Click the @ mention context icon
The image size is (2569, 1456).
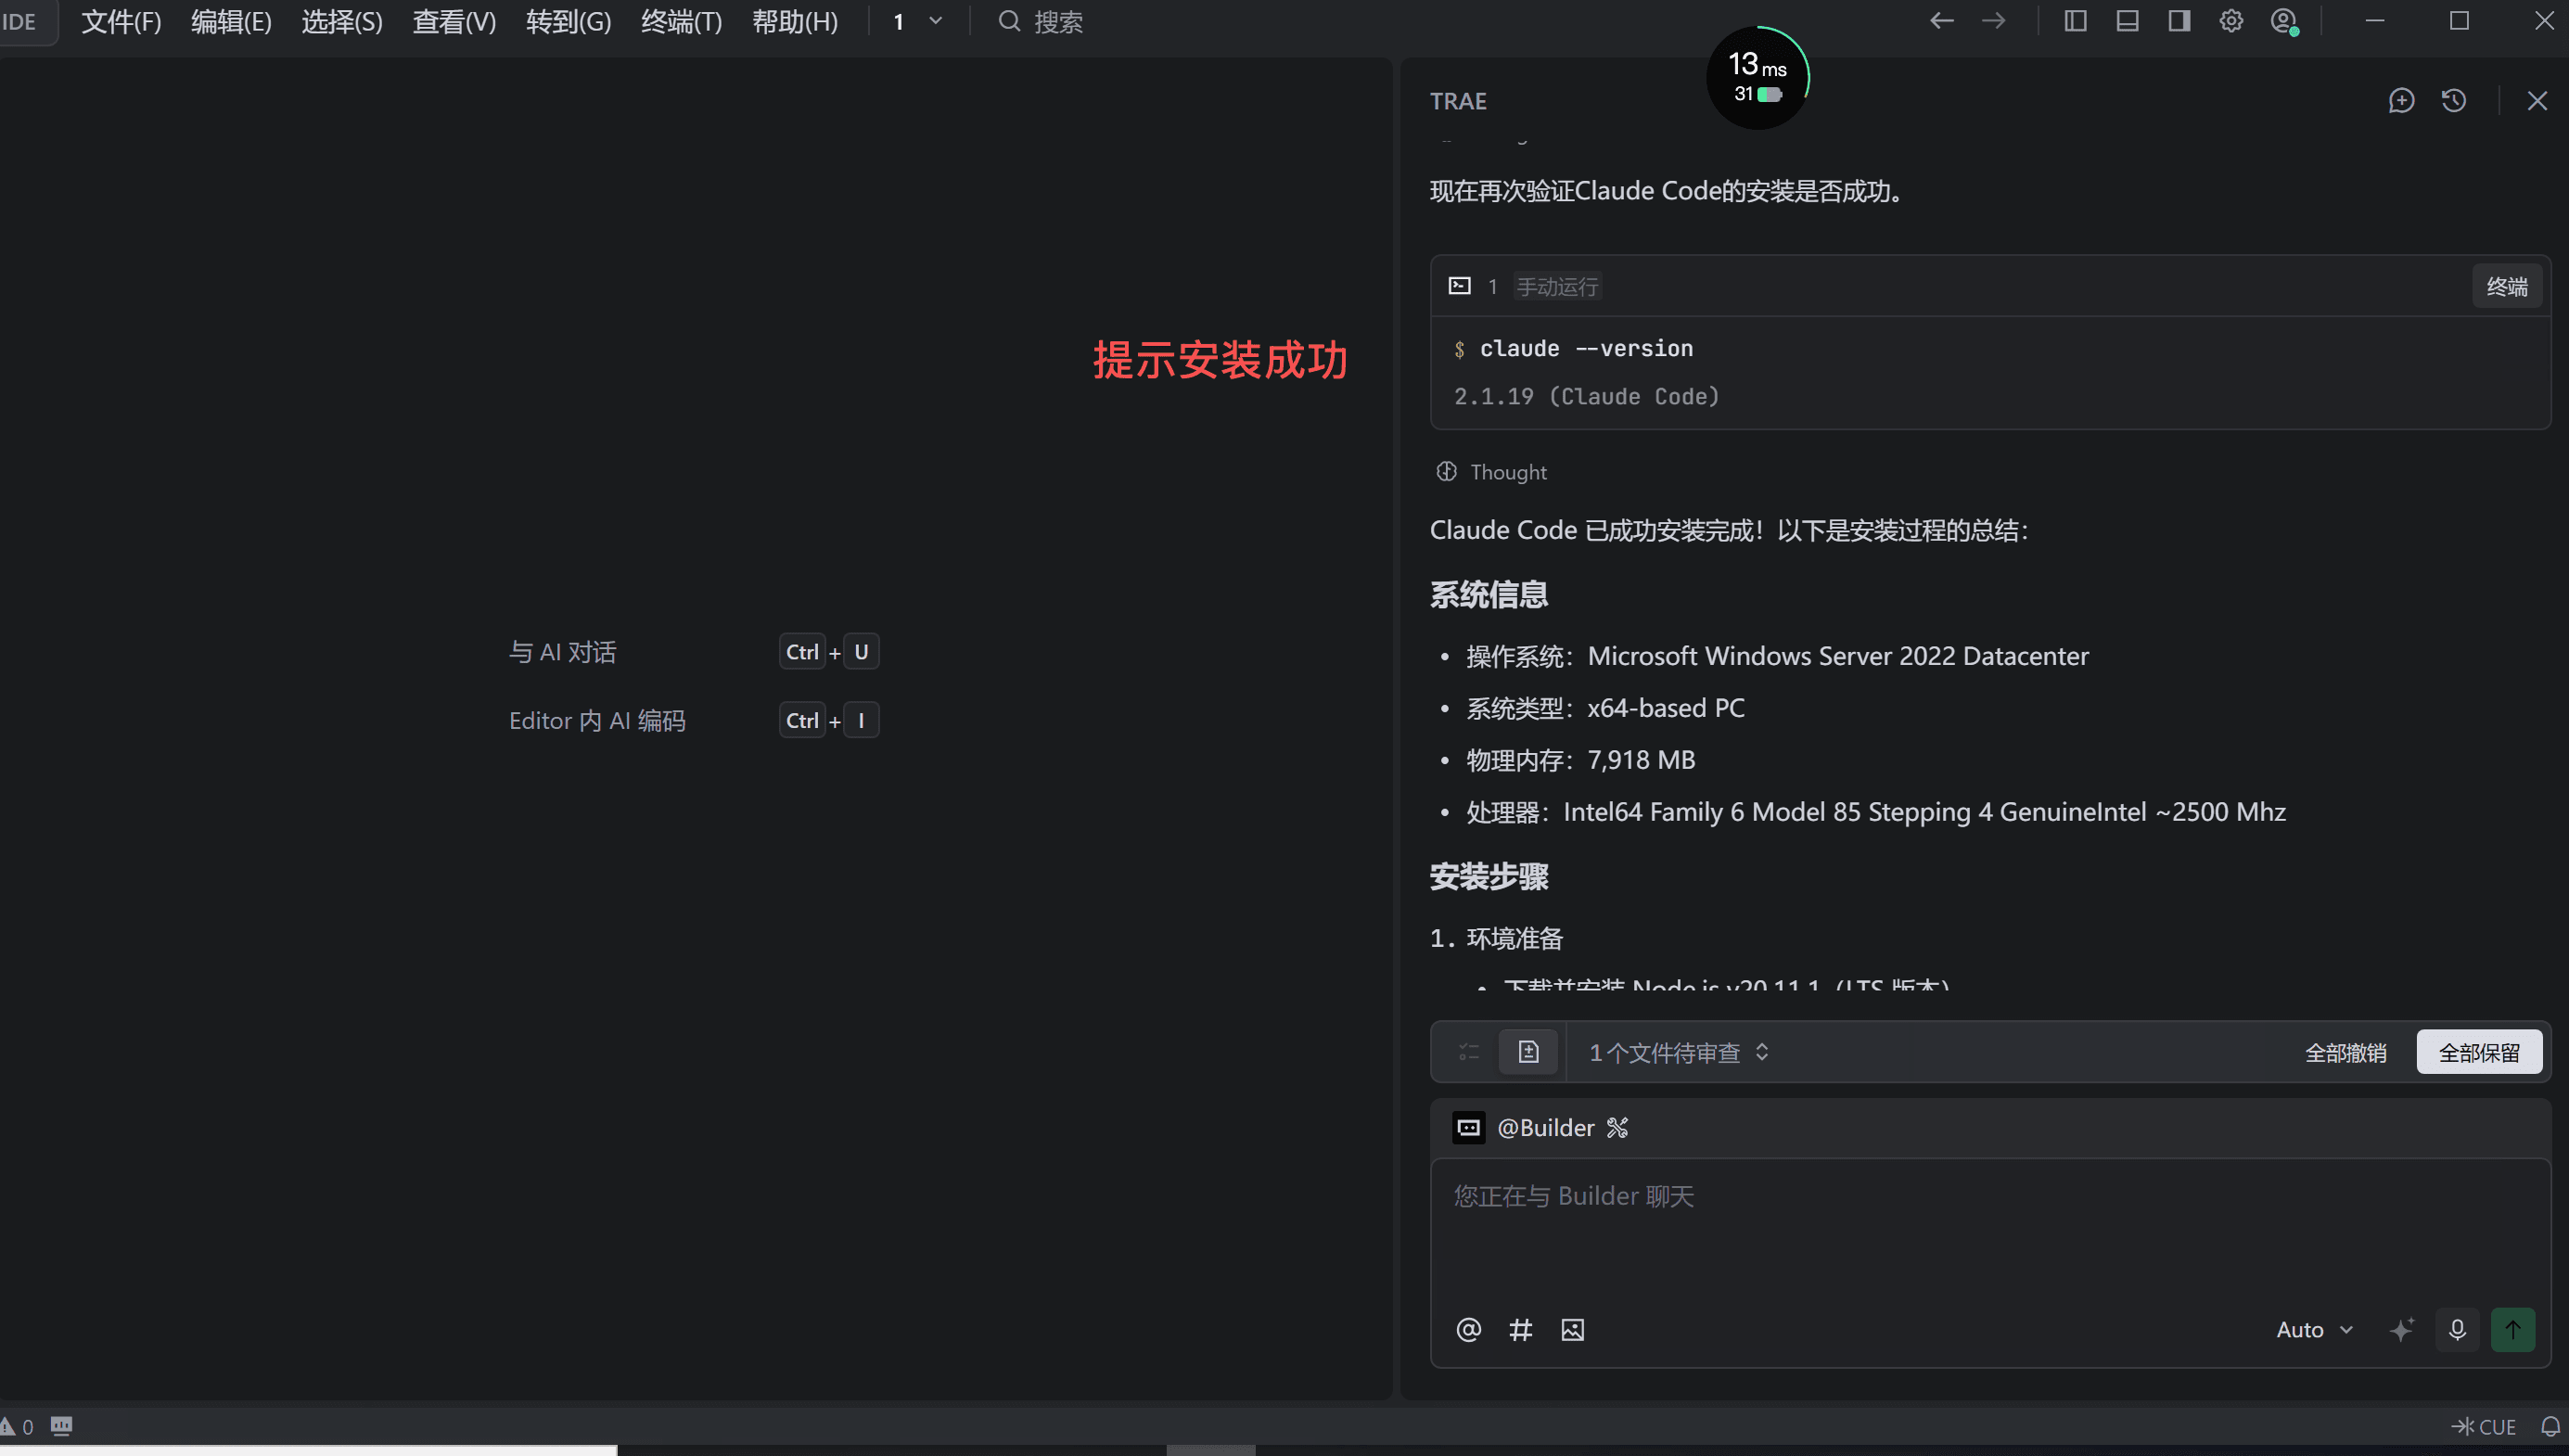[1468, 1329]
